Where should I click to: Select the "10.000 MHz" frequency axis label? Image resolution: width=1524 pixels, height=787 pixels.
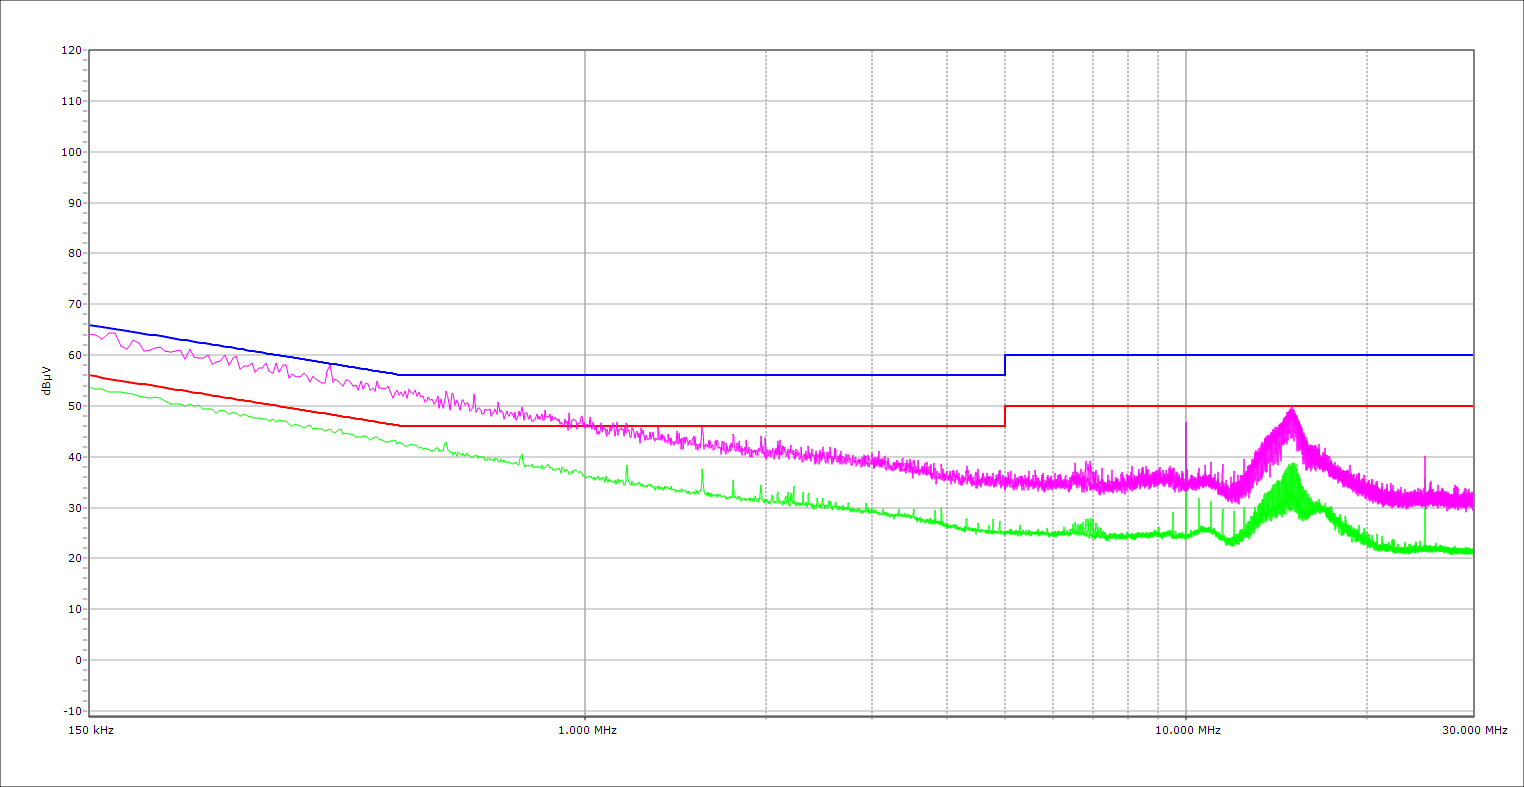pyautogui.click(x=1188, y=730)
